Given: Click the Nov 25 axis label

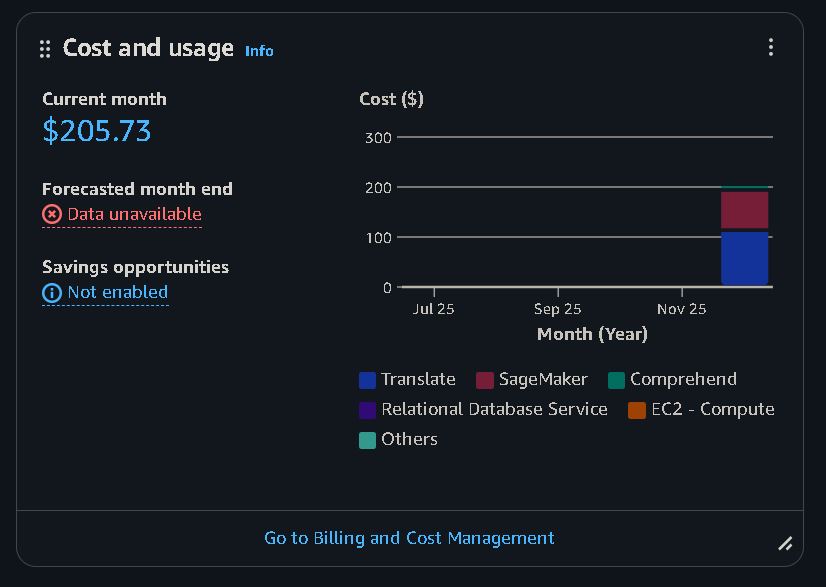Looking at the screenshot, I should point(682,309).
